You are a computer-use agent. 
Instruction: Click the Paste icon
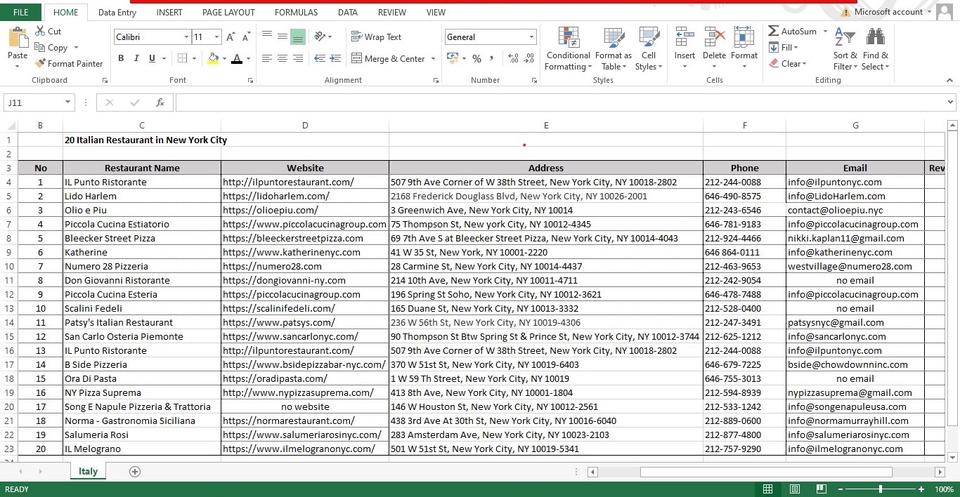pos(17,39)
